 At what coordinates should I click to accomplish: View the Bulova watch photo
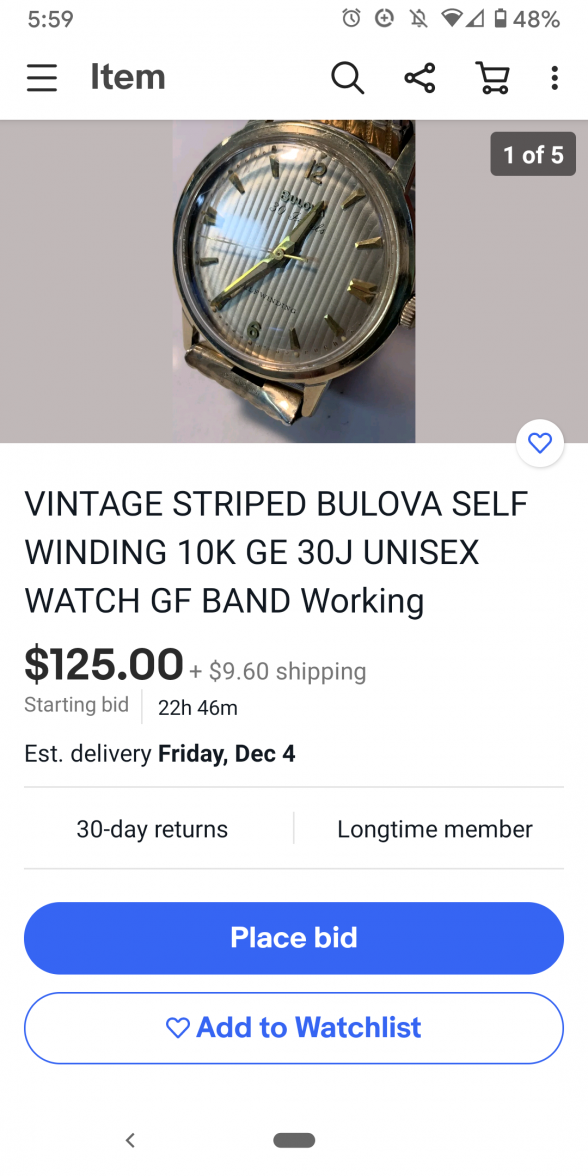[294, 281]
